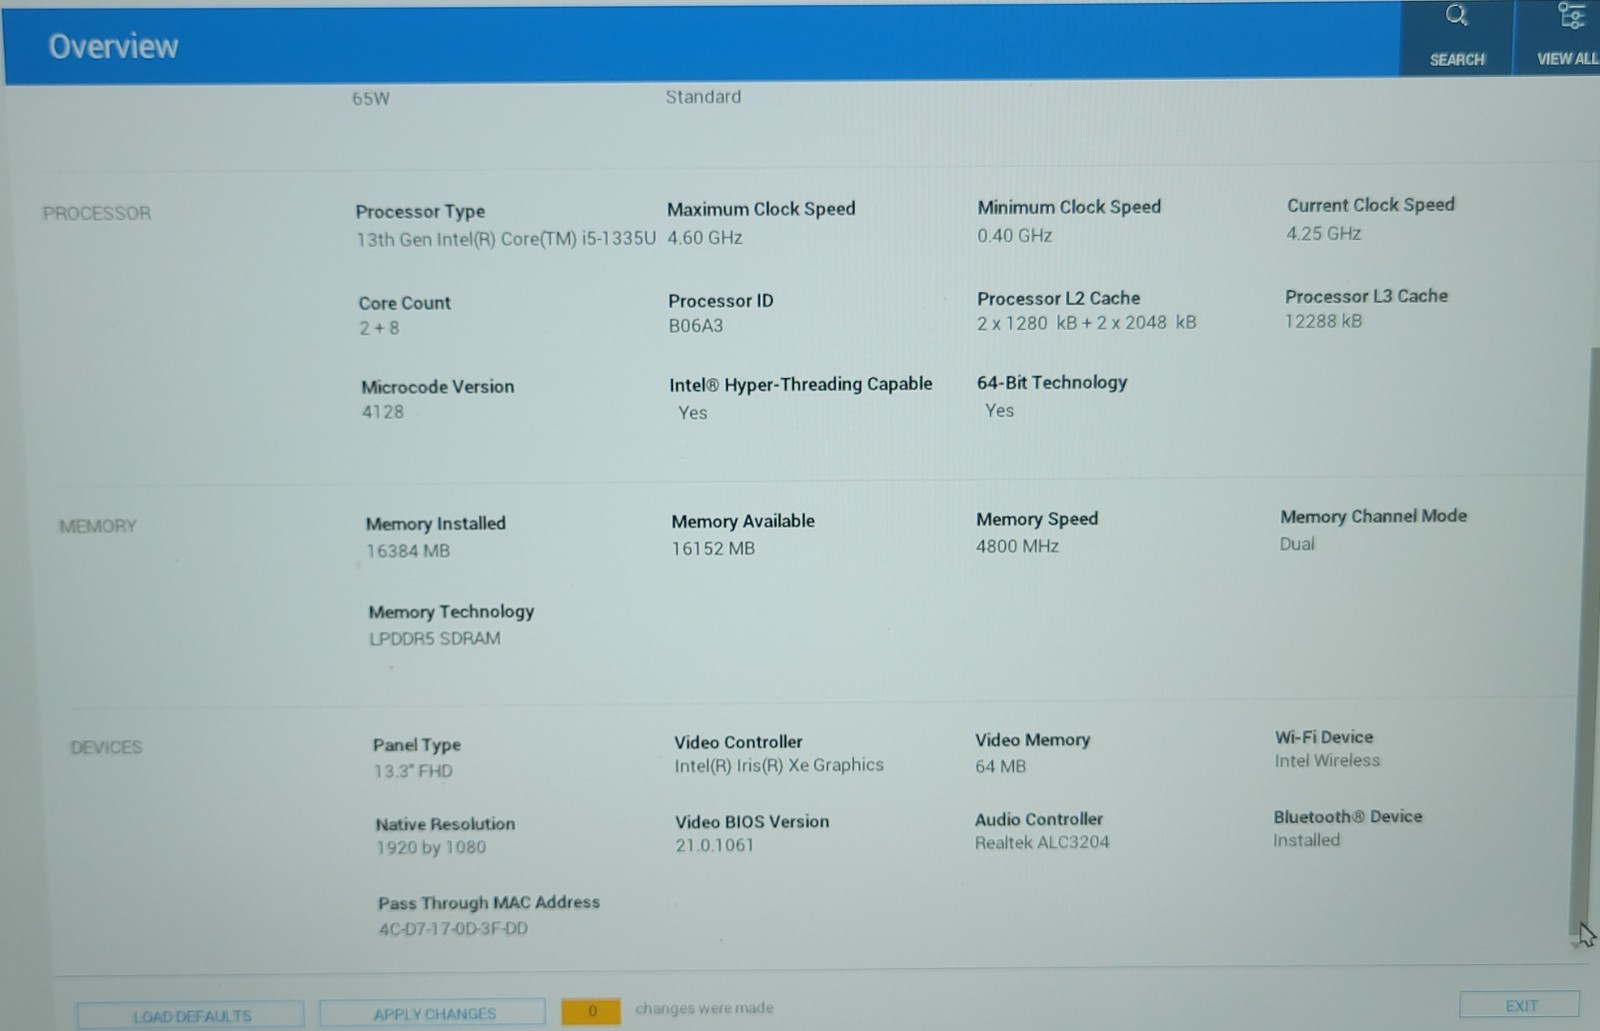Select processor type value '13th Gen Intel(R) Core(TM) i5-1335U'
1600x1031 pixels.
506,239
